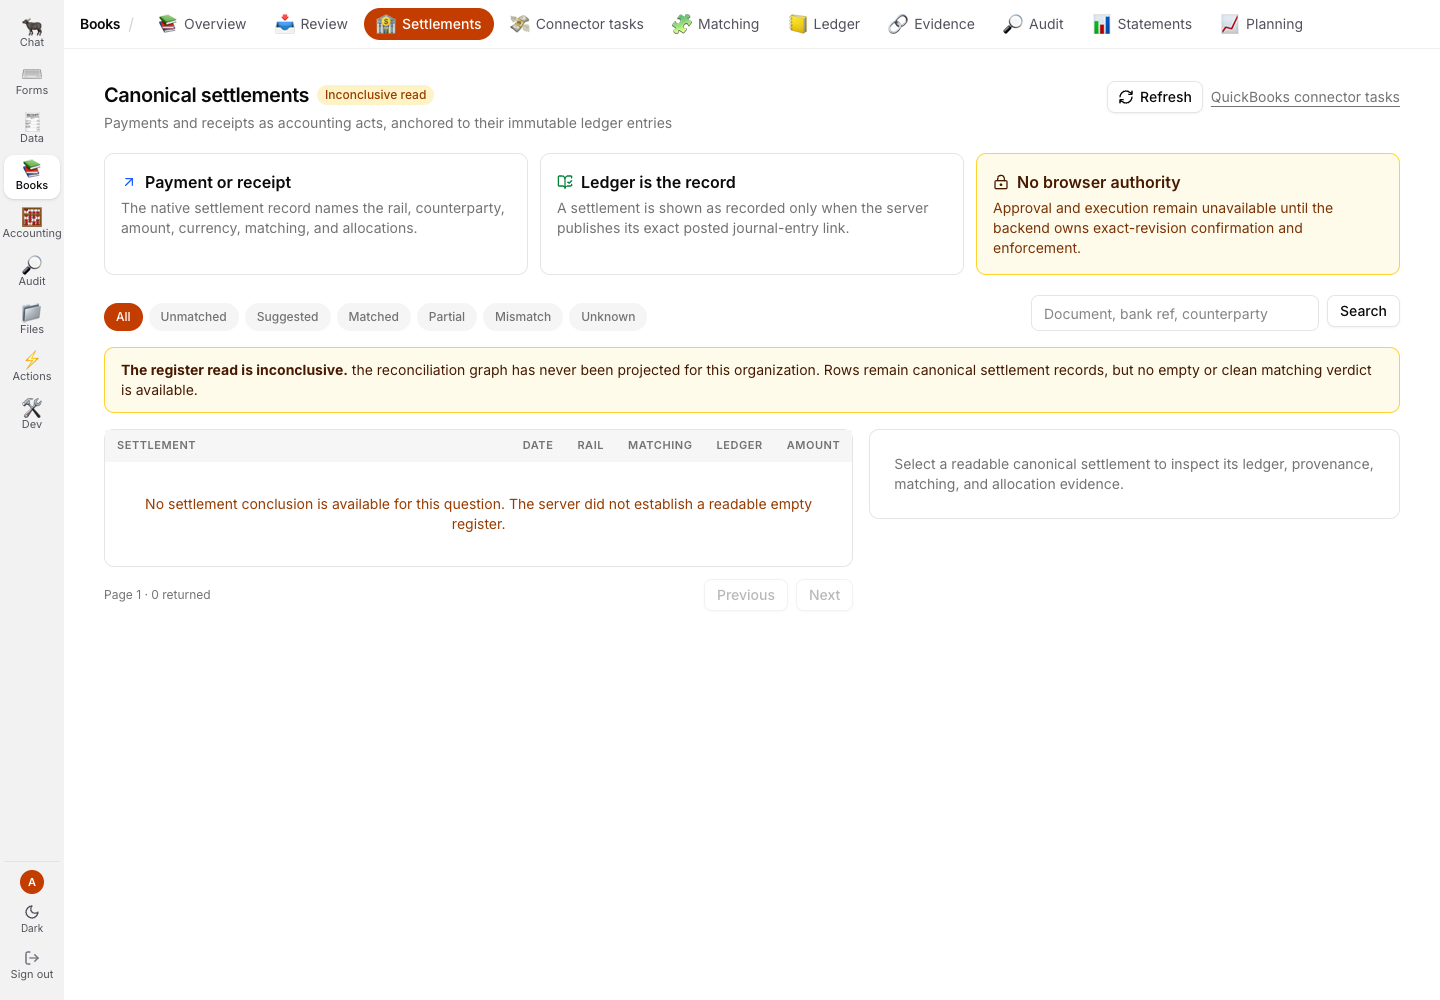Select the All filter chip

(123, 317)
